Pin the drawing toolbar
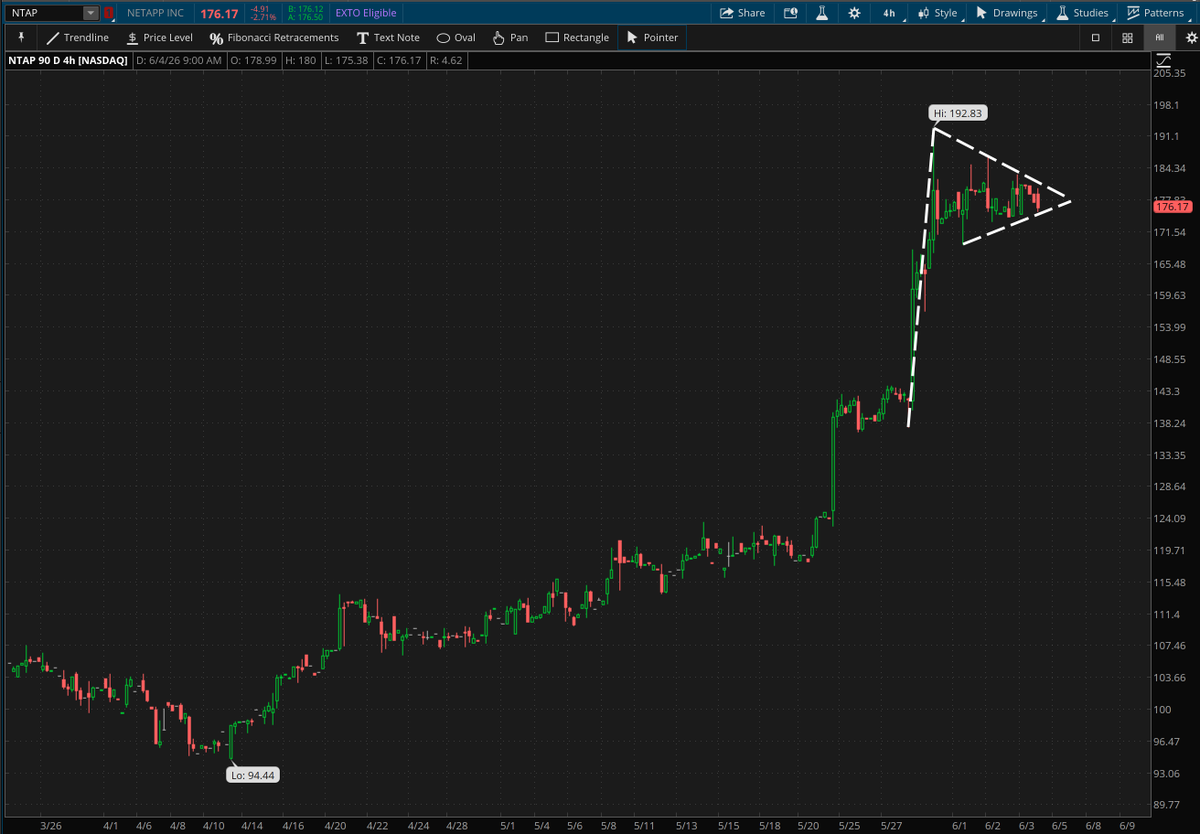This screenshot has height=834, width=1200. click(21, 37)
